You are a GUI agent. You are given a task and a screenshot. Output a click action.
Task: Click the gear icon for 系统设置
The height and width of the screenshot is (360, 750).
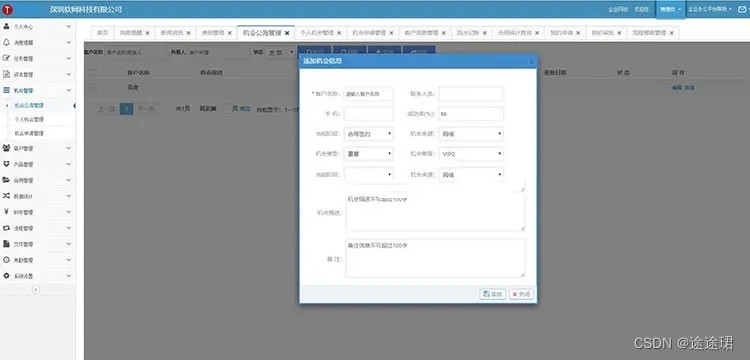click(x=6, y=276)
